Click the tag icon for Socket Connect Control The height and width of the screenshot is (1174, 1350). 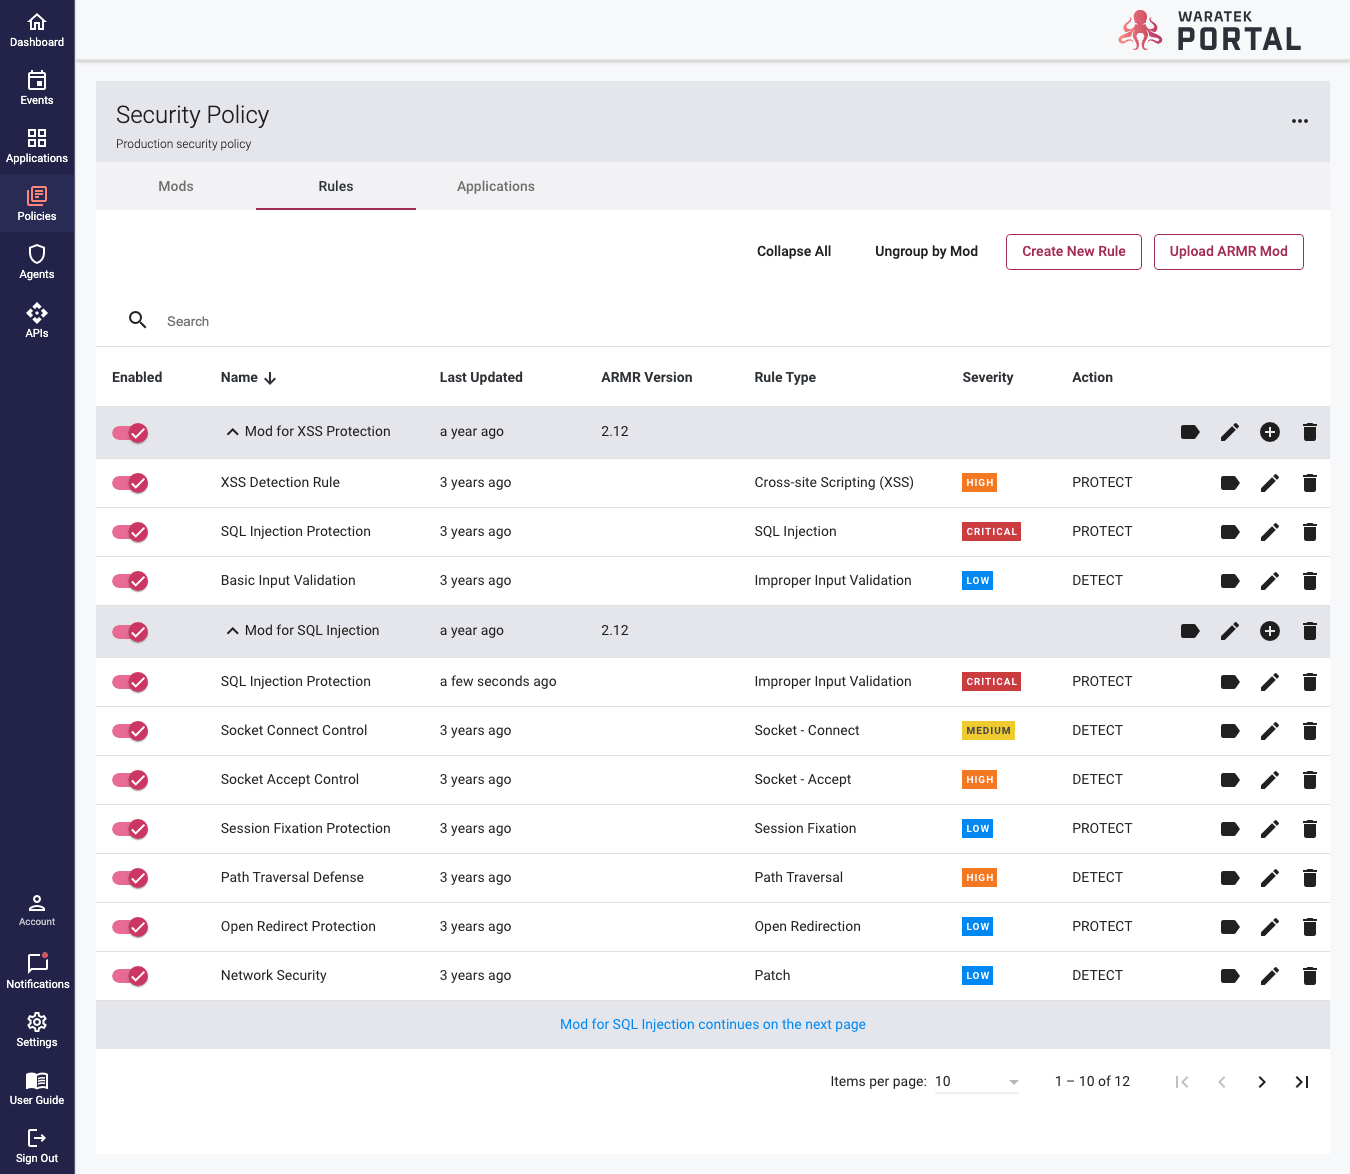pos(1229,731)
